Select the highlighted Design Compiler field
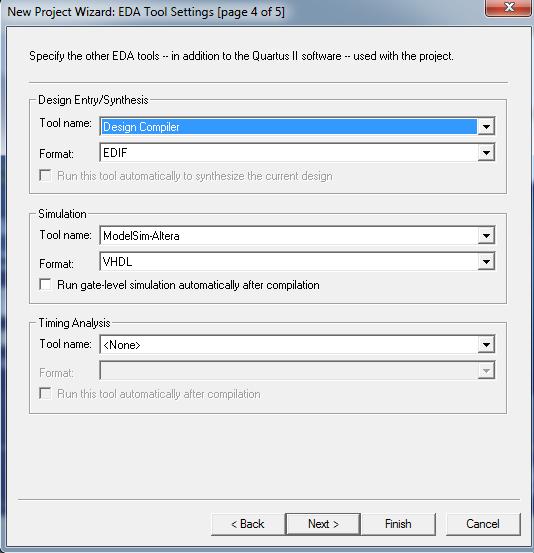This screenshot has height=553, width=534. coord(289,127)
